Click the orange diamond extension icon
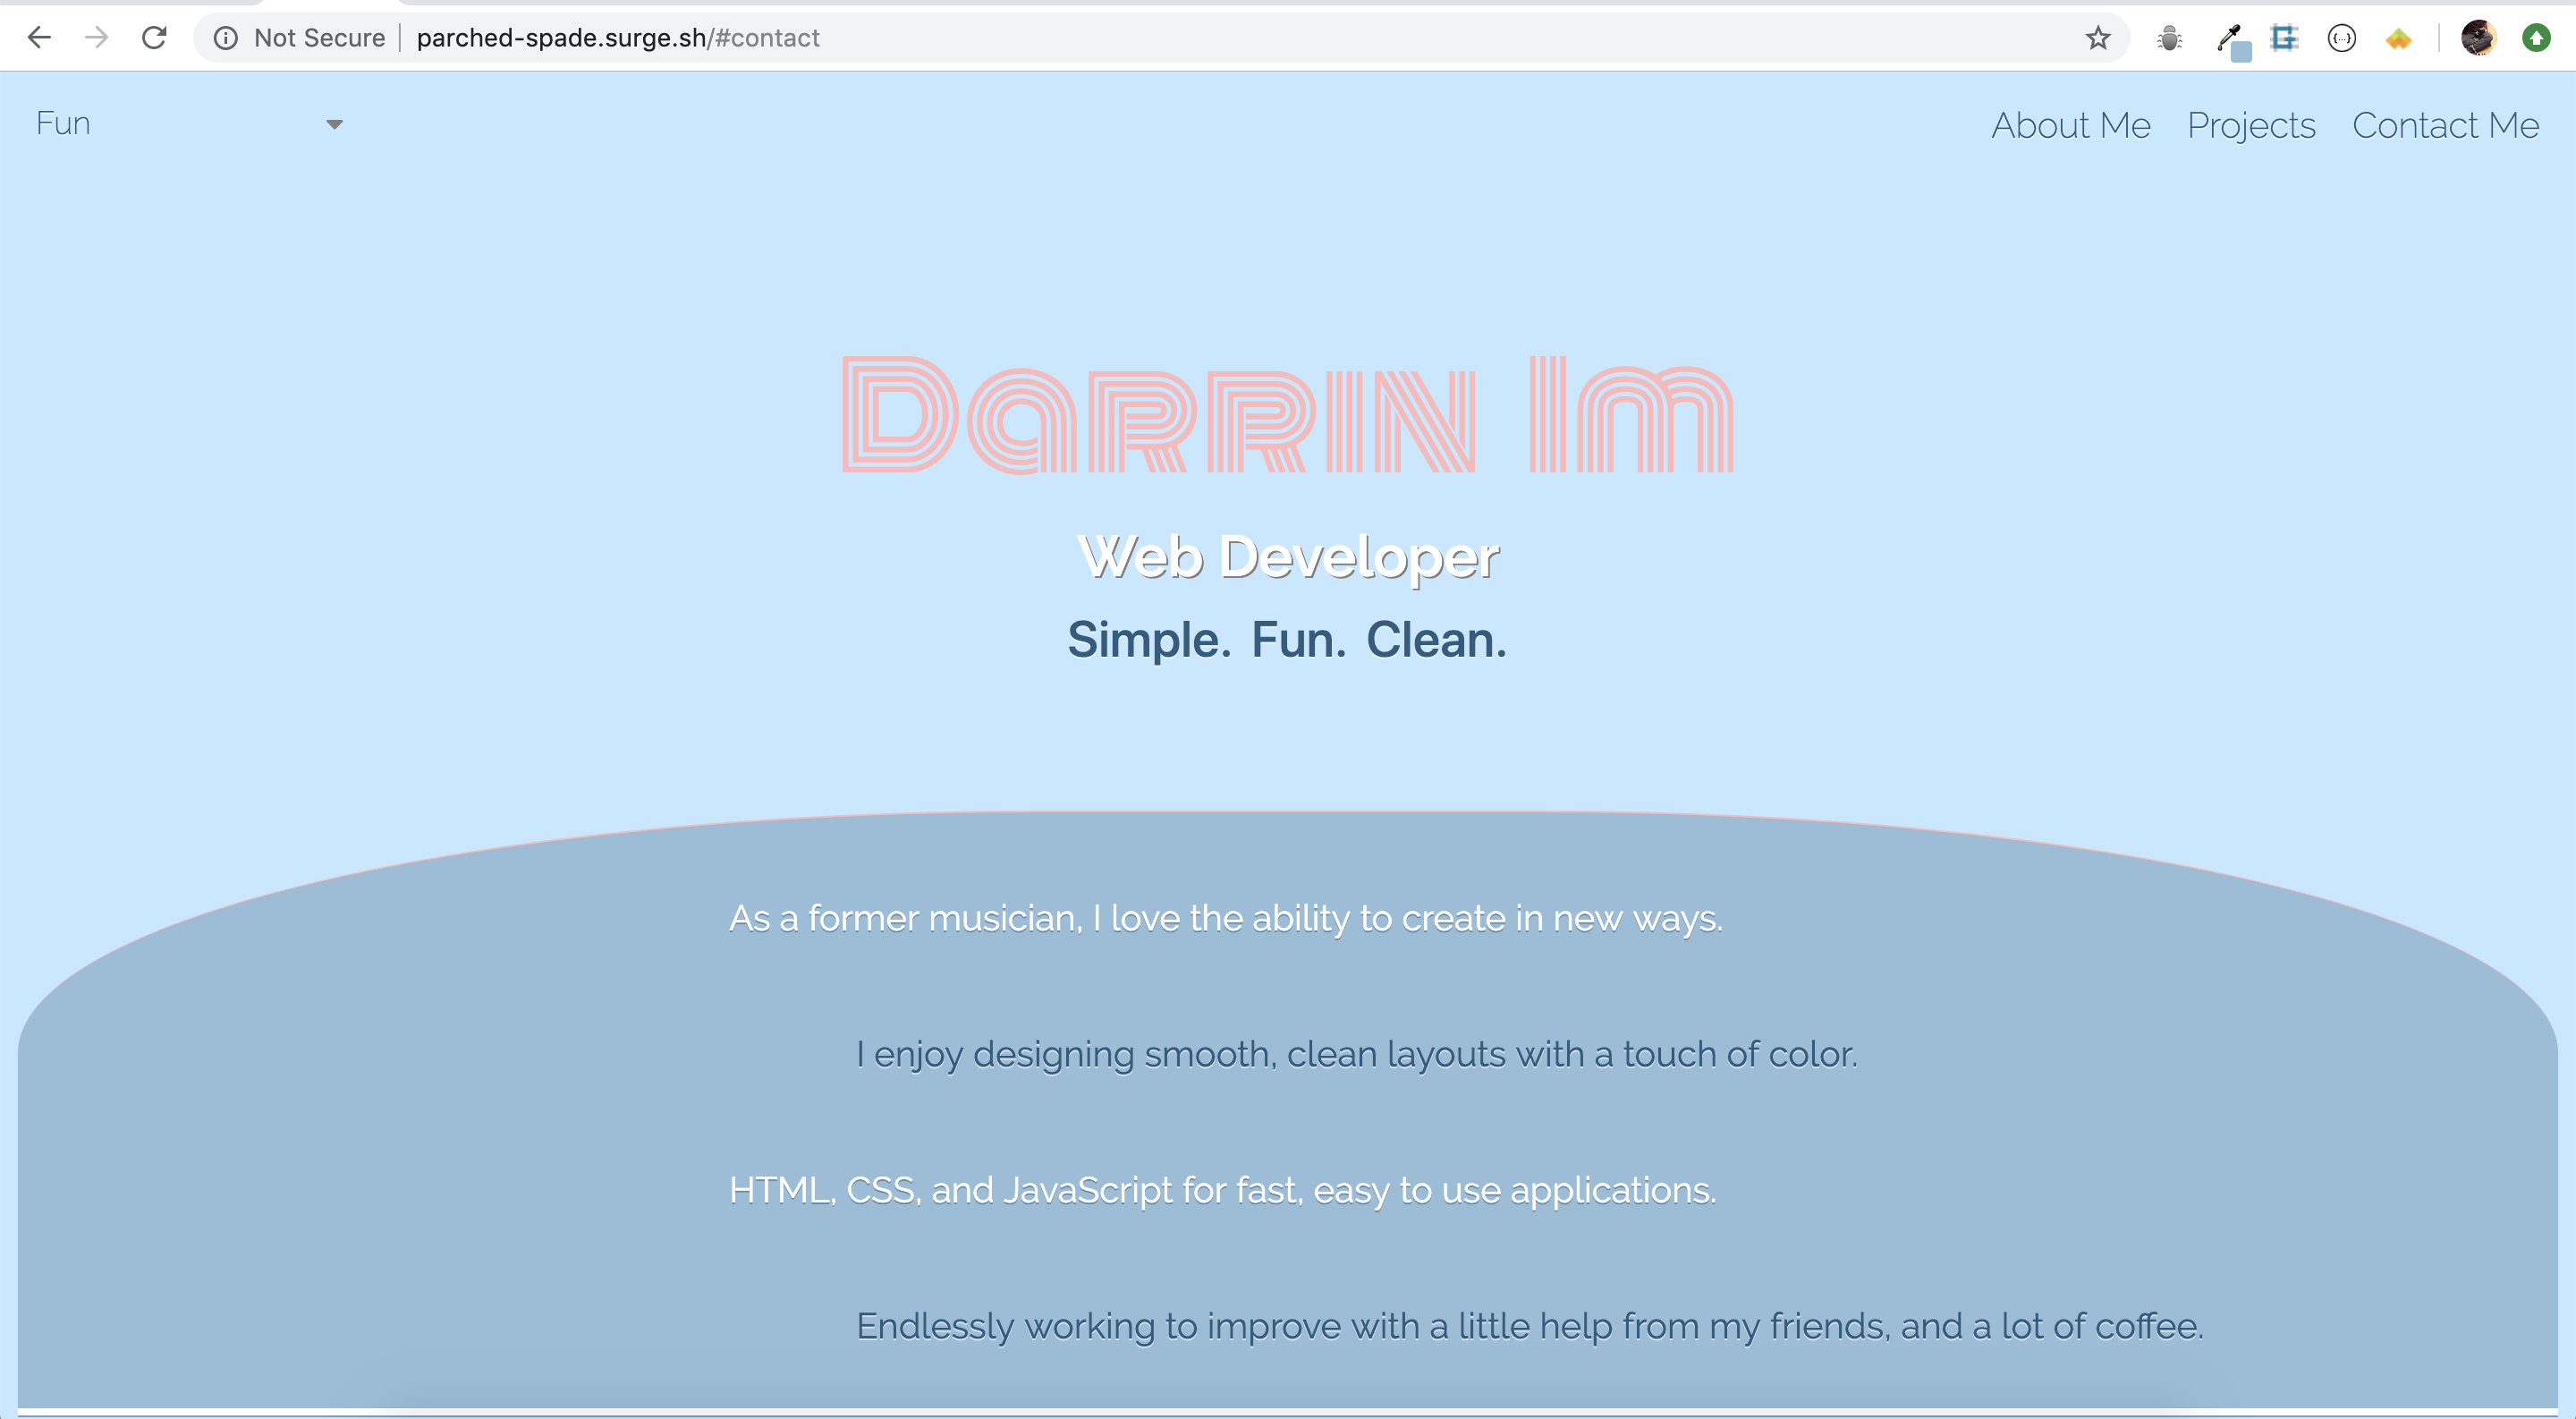The height and width of the screenshot is (1419, 2576). pyautogui.click(x=2398, y=38)
